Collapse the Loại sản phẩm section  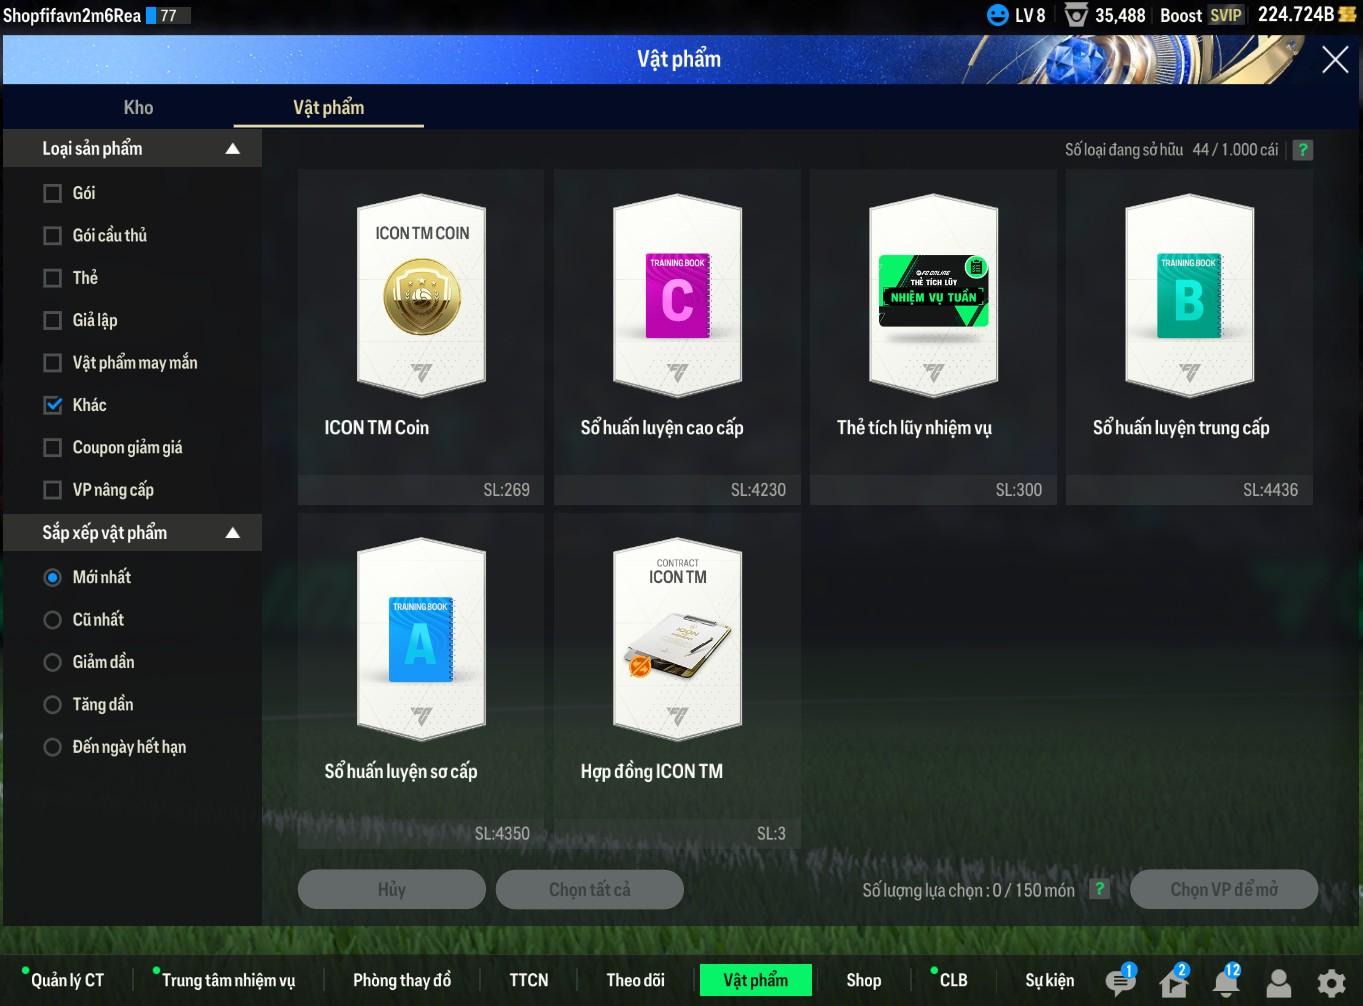click(233, 149)
